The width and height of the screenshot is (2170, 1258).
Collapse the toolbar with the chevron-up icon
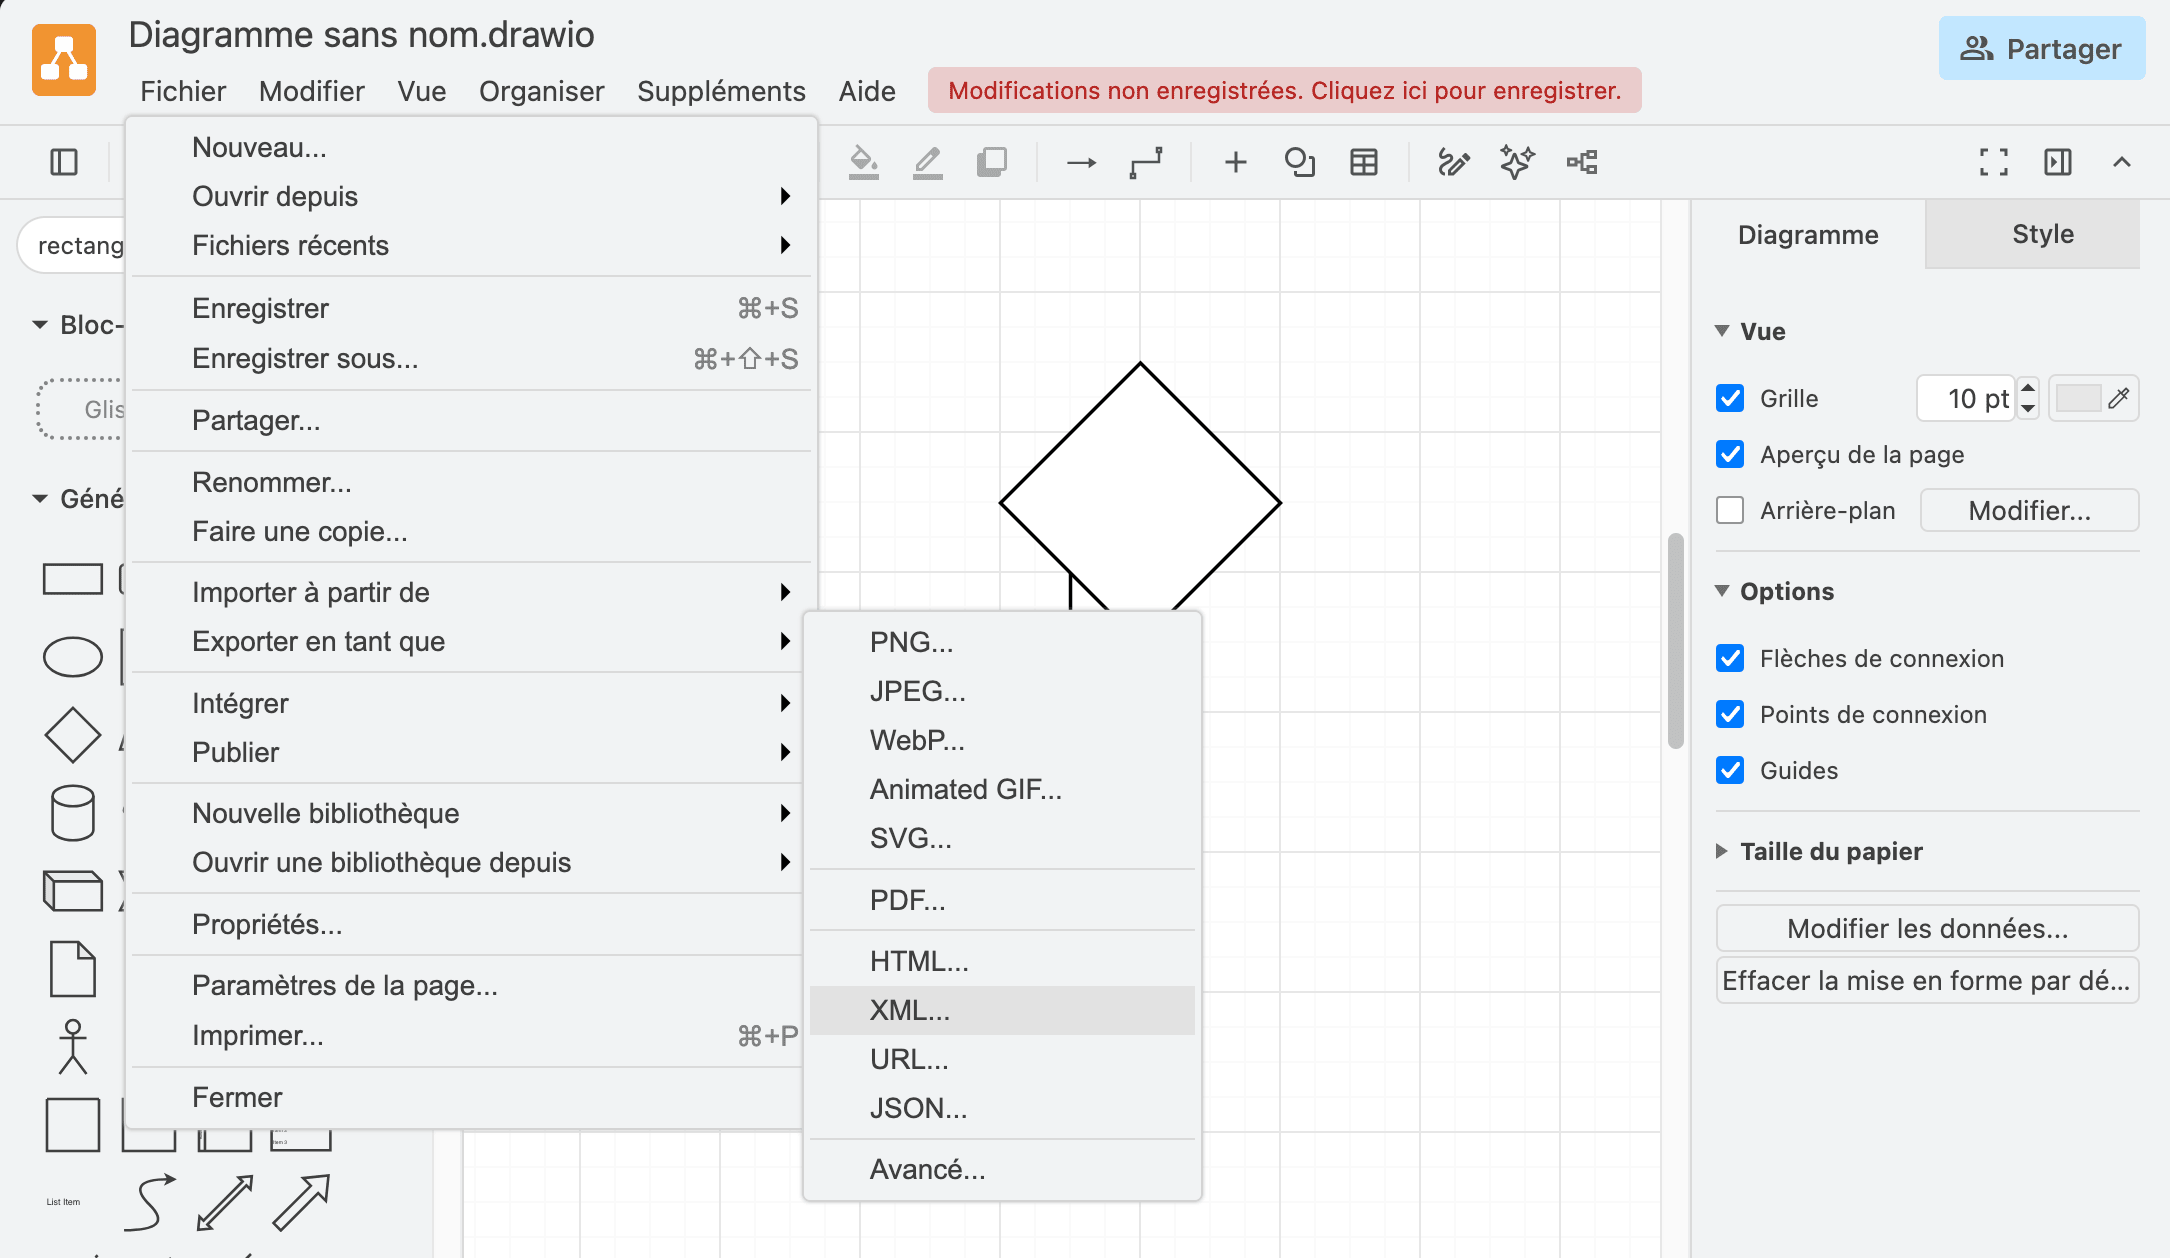point(2122,162)
